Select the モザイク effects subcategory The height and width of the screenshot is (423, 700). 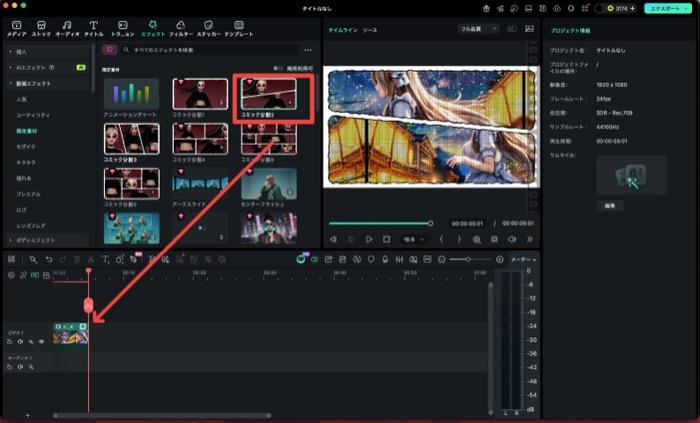(x=25, y=146)
